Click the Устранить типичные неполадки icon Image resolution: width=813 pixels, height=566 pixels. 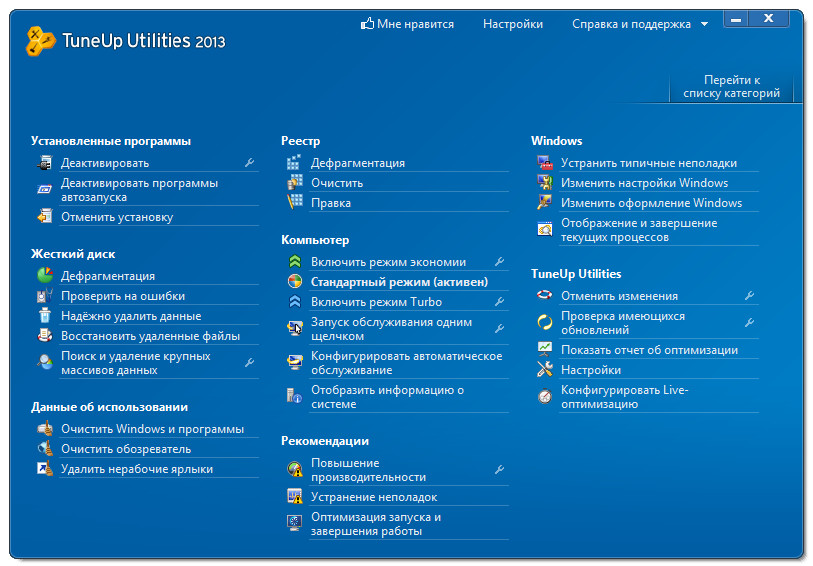(x=544, y=163)
